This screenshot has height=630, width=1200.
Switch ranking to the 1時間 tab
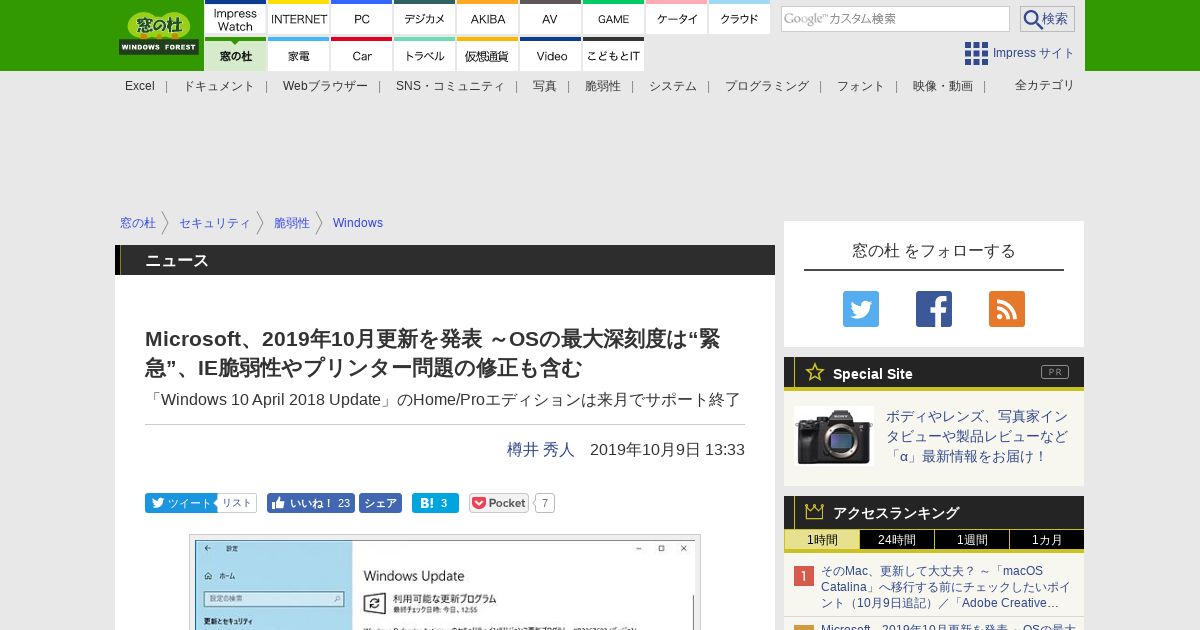pyautogui.click(x=822, y=540)
